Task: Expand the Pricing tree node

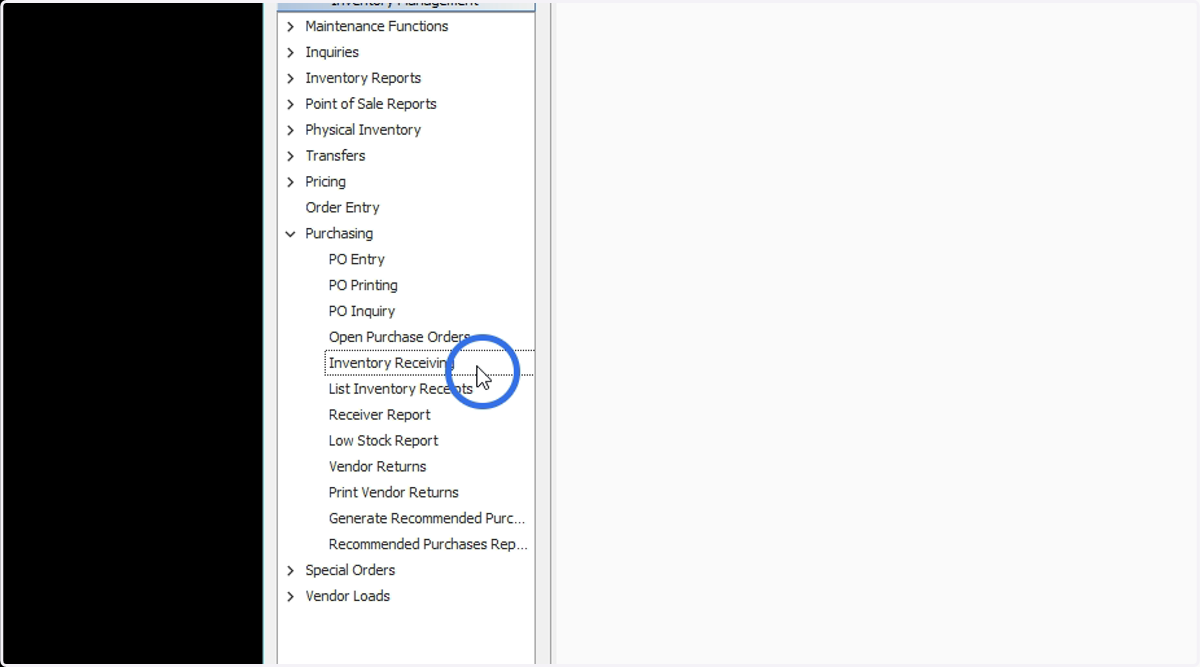Action: click(291, 182)
